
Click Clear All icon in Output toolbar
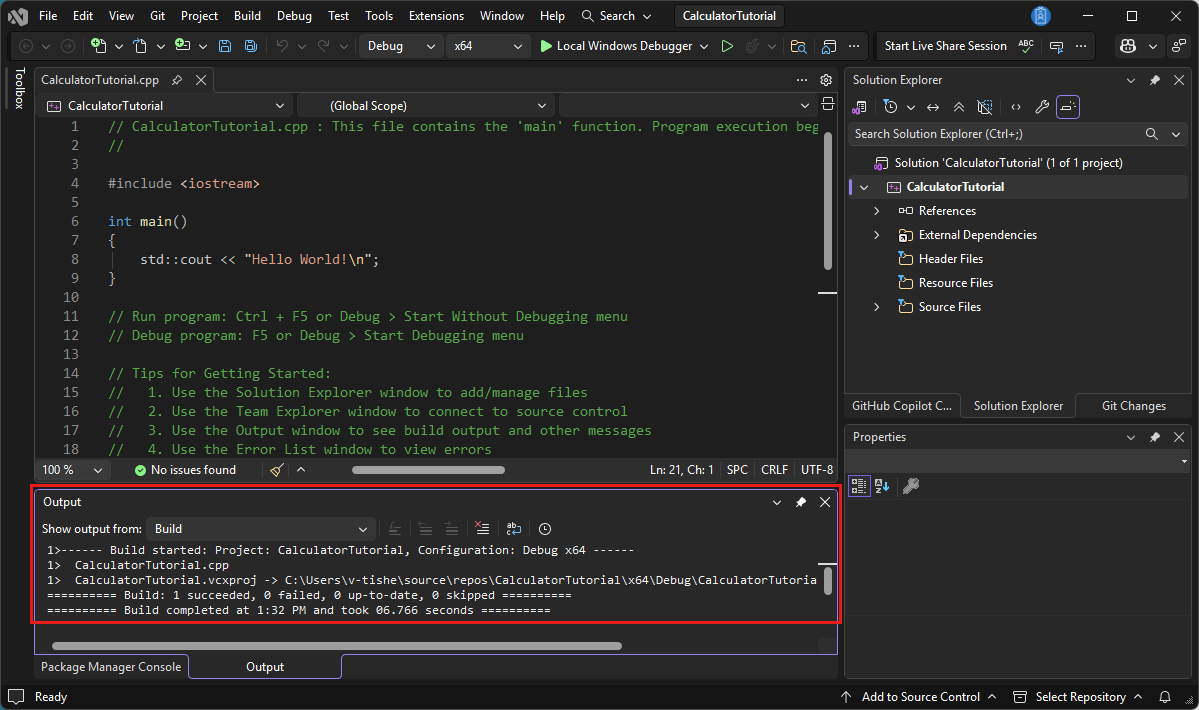[x=482, y=529]
